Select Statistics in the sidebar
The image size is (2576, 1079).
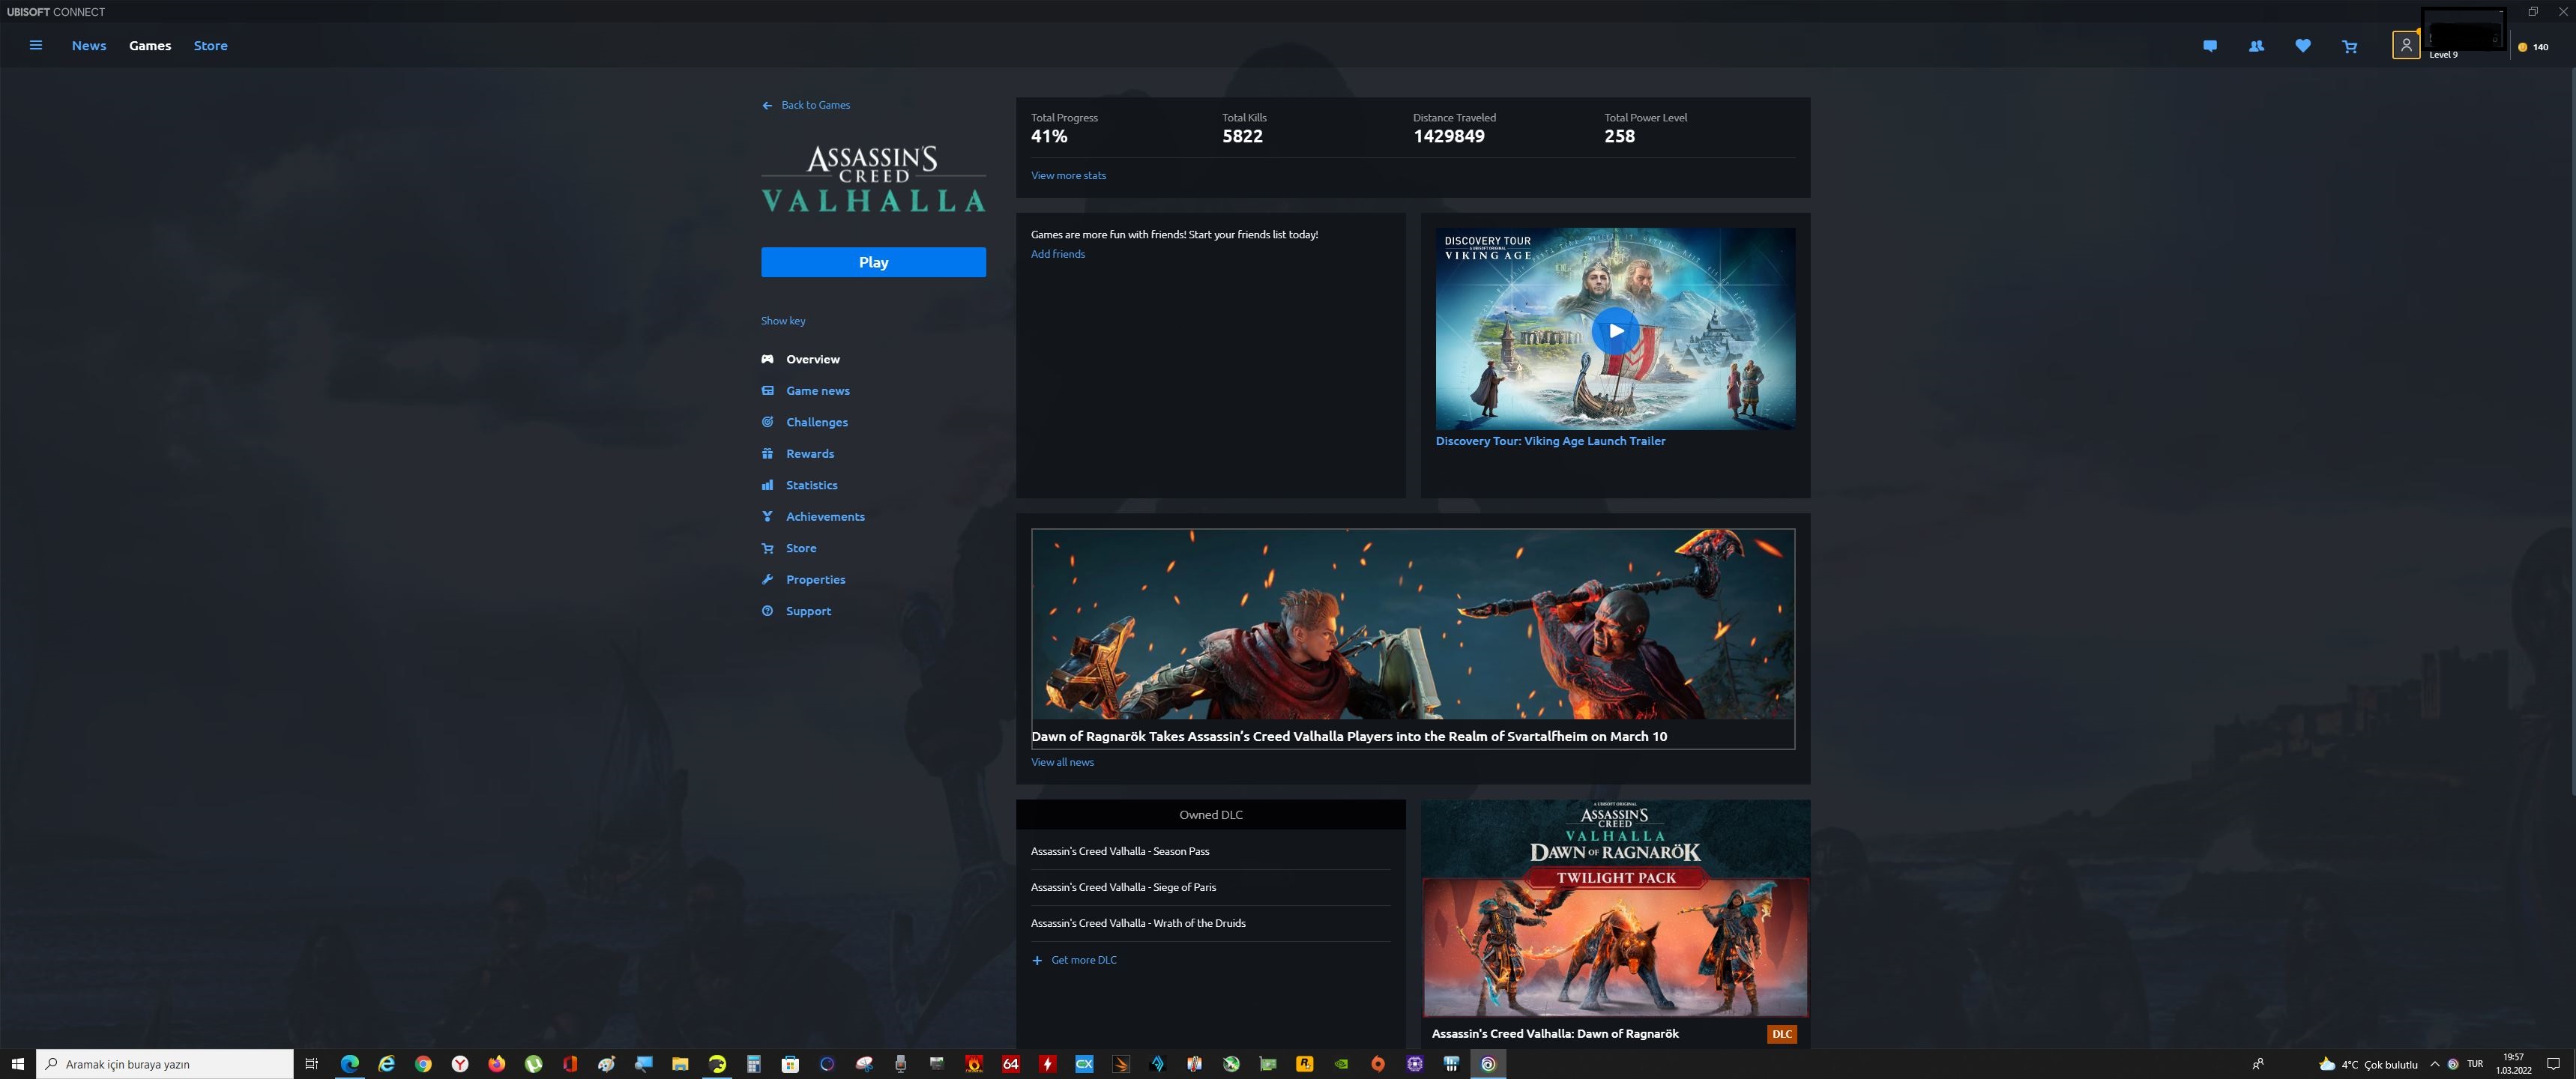tap(811, 485)
